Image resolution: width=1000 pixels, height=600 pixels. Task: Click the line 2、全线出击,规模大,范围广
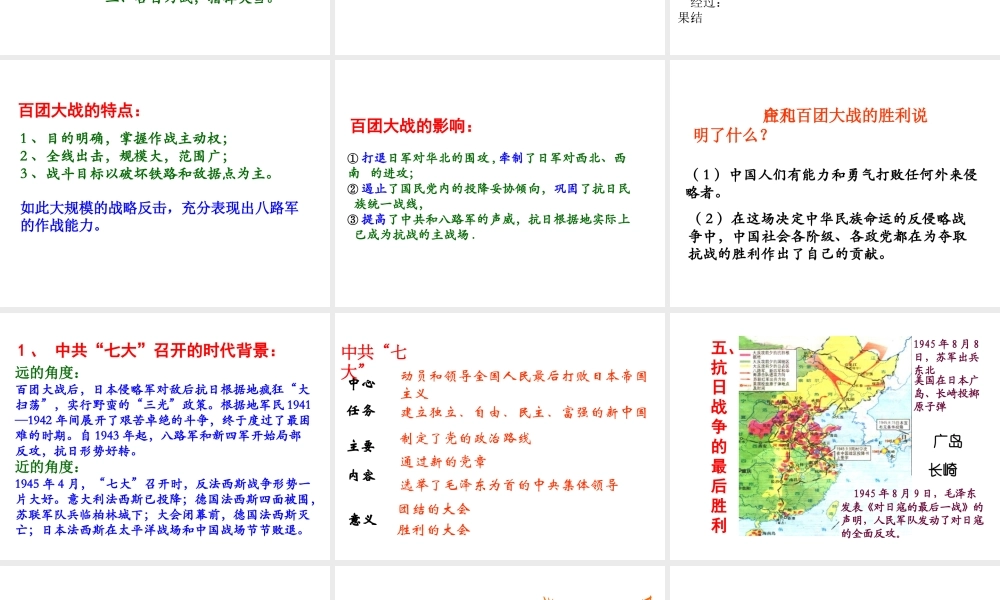[x=124, y=156]
